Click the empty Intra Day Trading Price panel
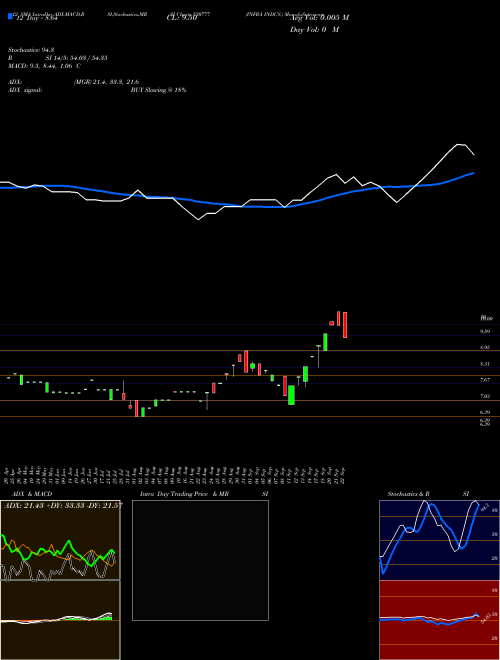 coord(200,560)
